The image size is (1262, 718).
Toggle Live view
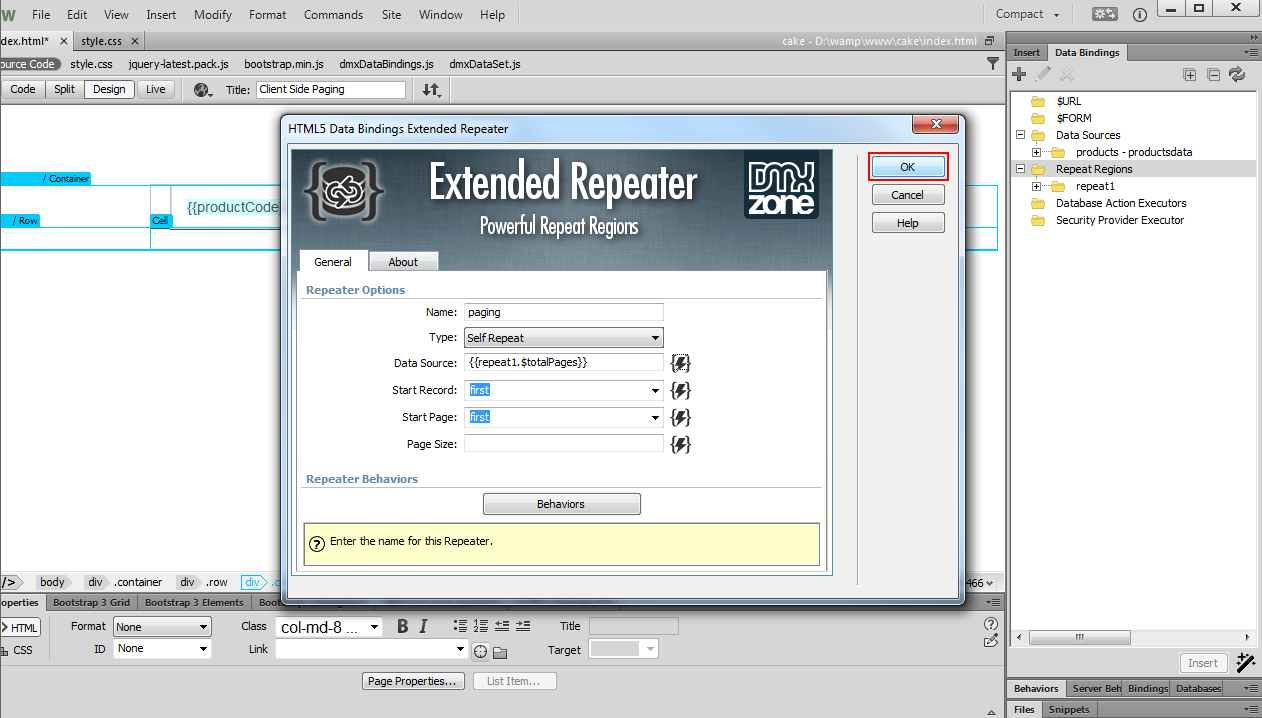tap(155, 89)
